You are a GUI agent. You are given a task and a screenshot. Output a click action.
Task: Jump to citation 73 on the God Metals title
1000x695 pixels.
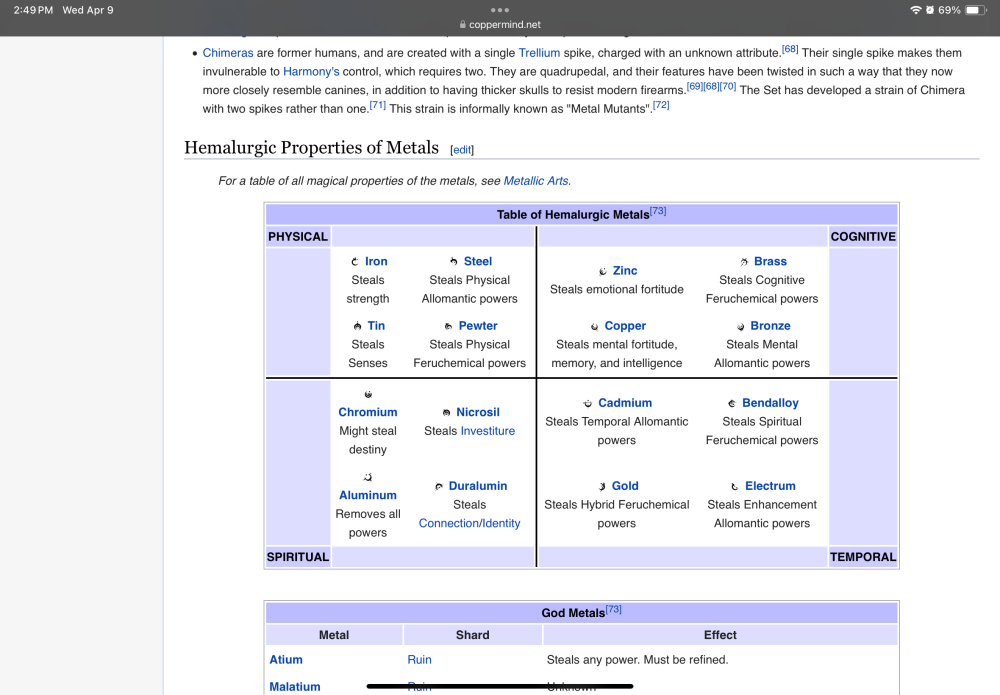coord(614,609)
